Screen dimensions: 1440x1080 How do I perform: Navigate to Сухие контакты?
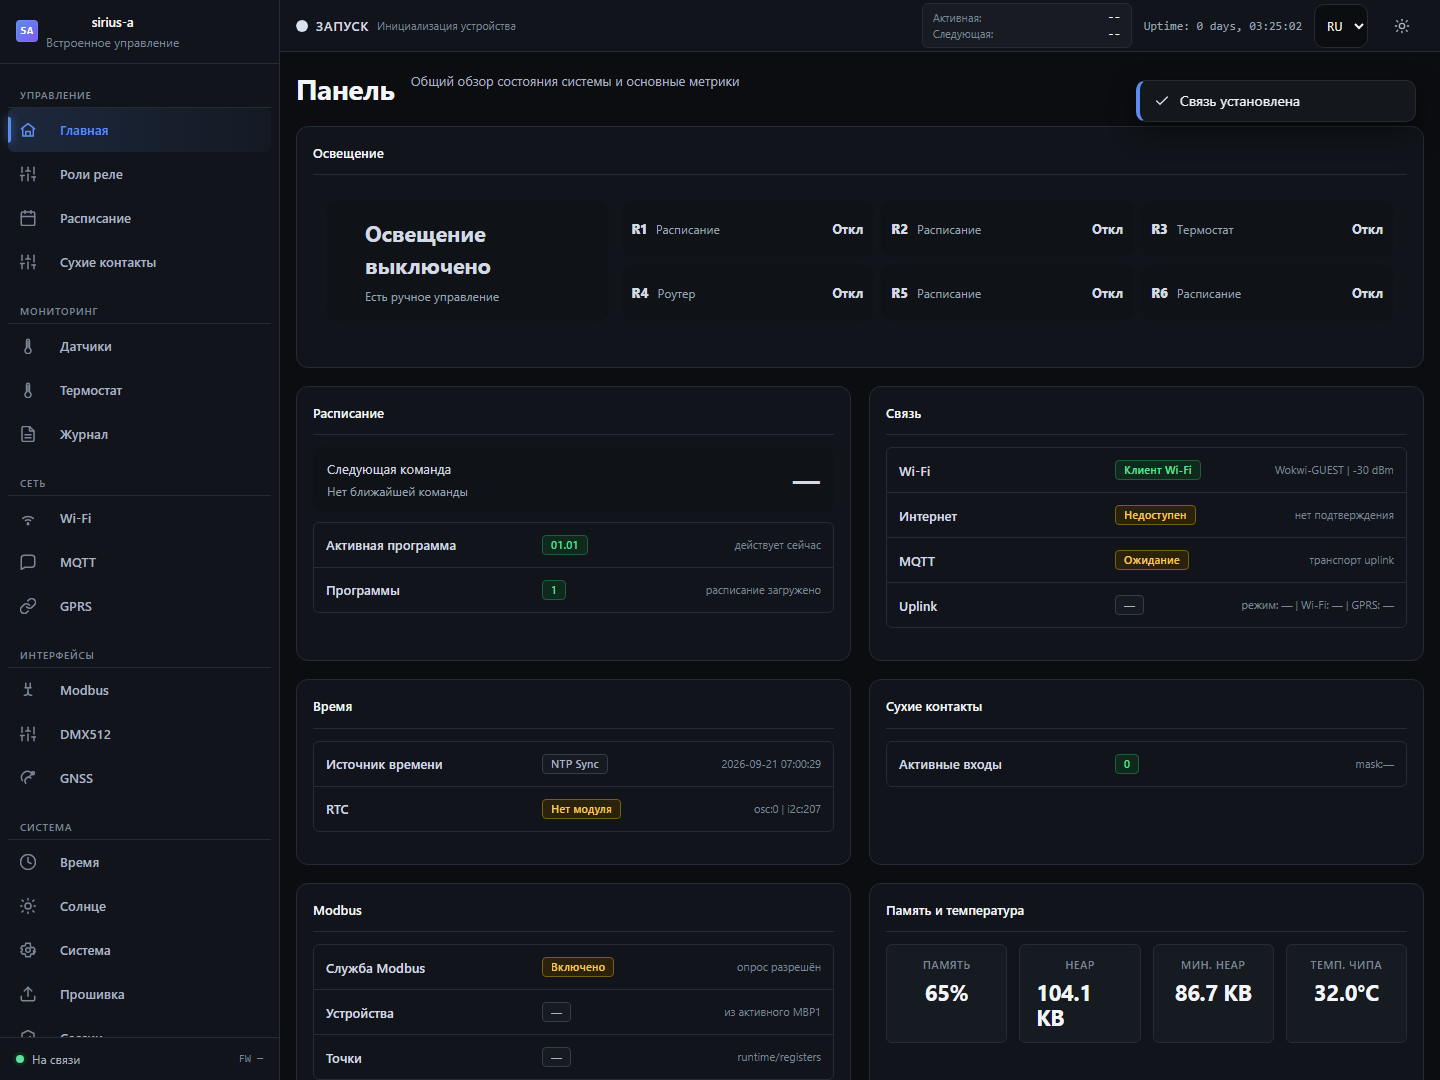click(139, 262)
